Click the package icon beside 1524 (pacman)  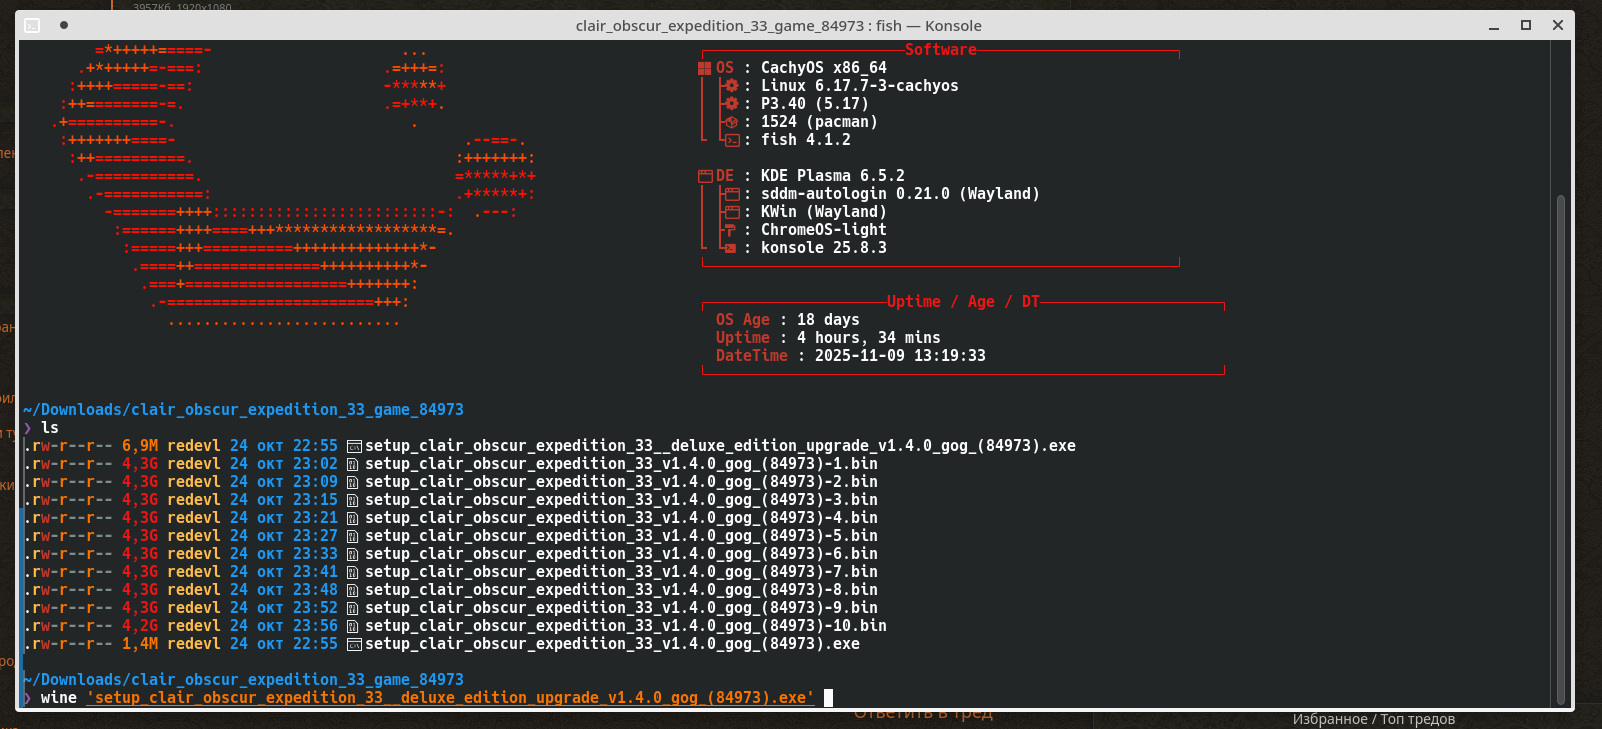[x=731, y=122]
